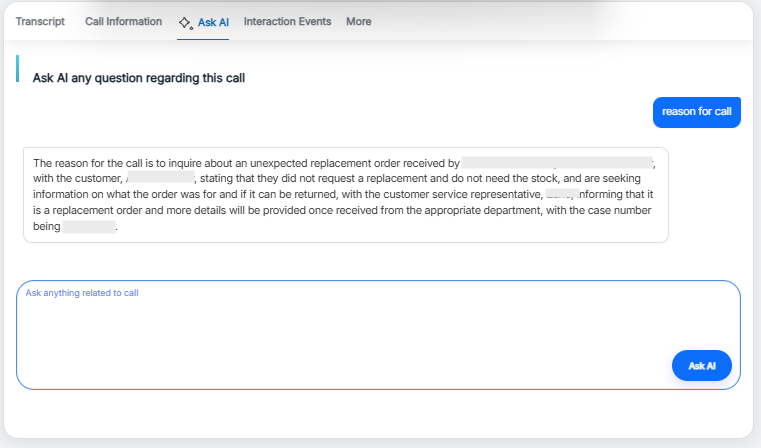The width and height of the screenshot is (761, 448).
Task: Click the placeholder text in the question box
Action: (82, 293)
